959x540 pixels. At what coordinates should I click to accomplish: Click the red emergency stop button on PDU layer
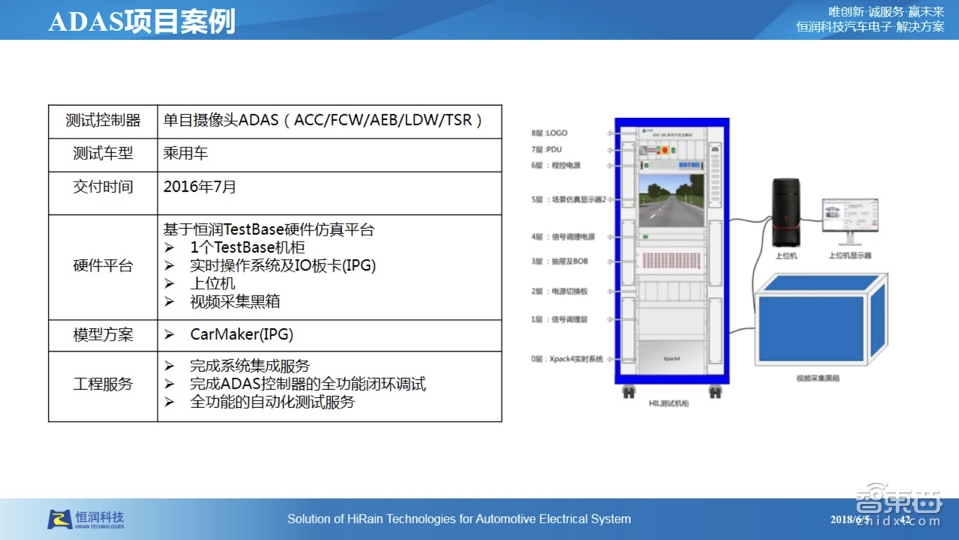(665, 150)
